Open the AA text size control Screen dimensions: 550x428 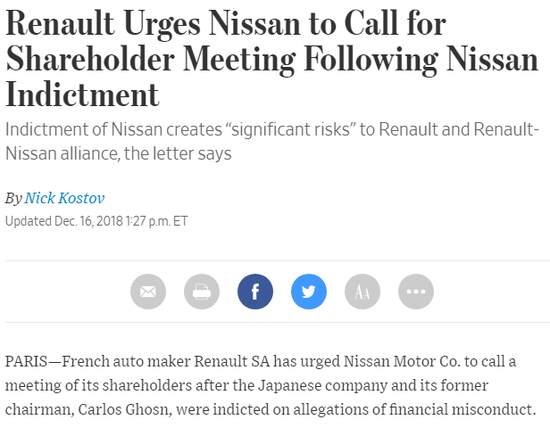click(x=362, y=292)
